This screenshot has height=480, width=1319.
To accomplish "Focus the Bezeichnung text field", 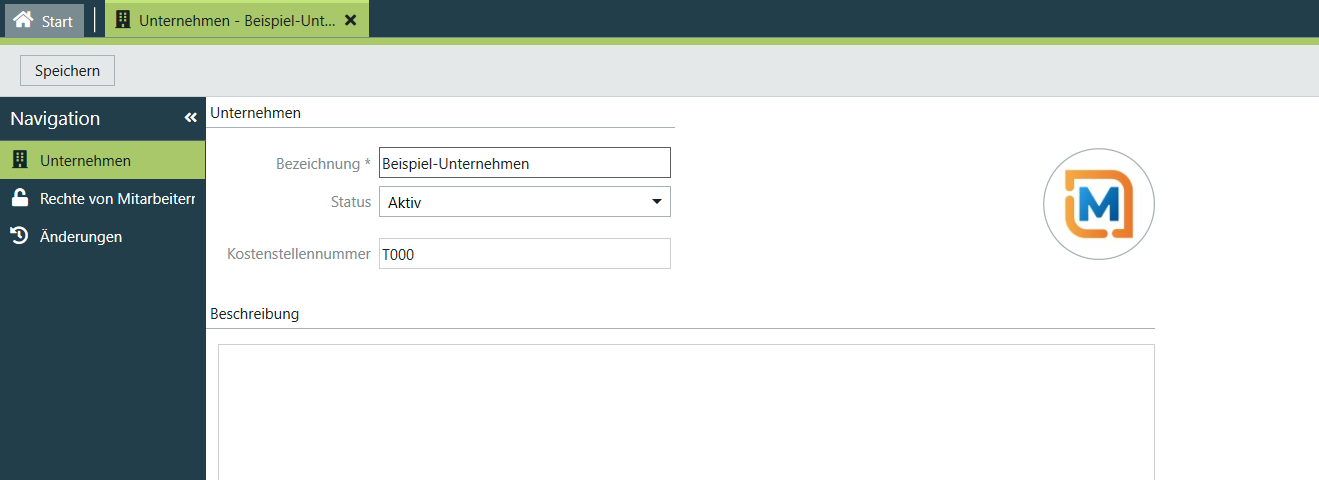I will [x=524, y=163].
